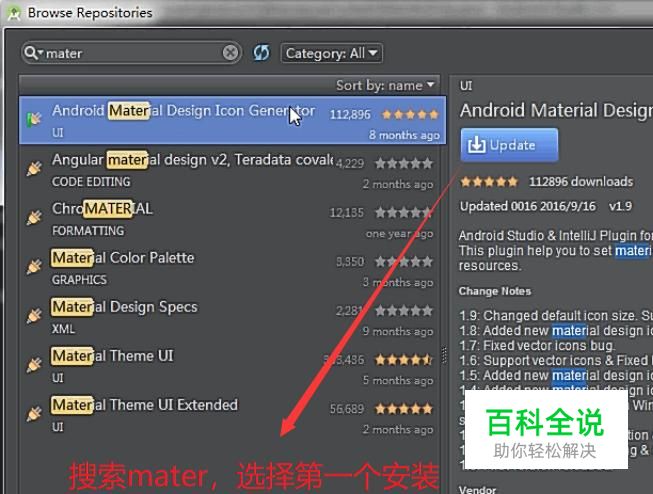Image resolution: width=653 pixels, height=494 pixels.
Task: Select Material Color Palette plugin
Action: coord(230,268)
